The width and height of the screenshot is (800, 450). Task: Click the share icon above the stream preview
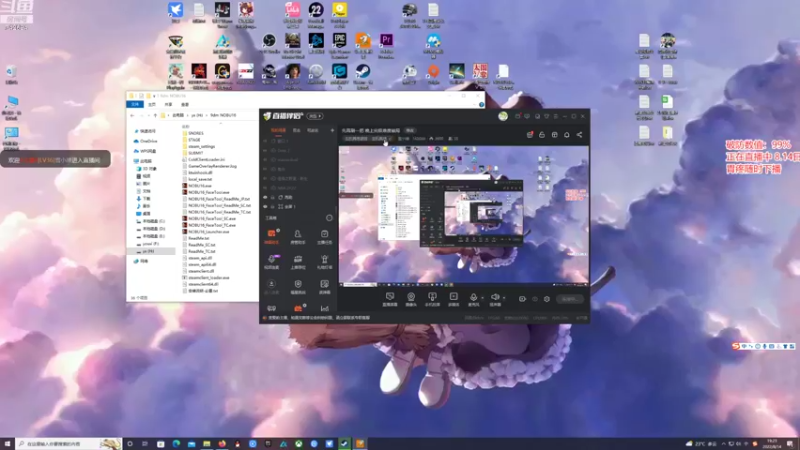pos(579,135)
